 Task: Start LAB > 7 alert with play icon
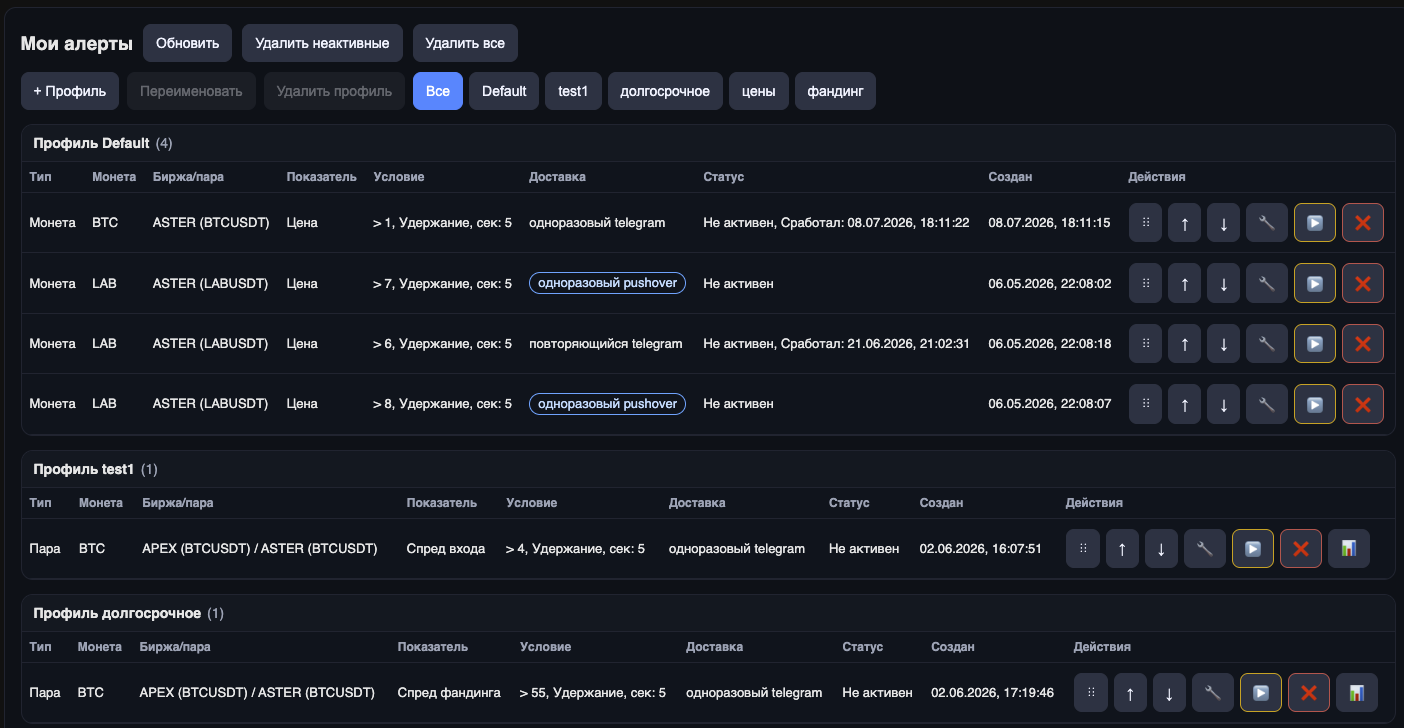[1315, 283]
